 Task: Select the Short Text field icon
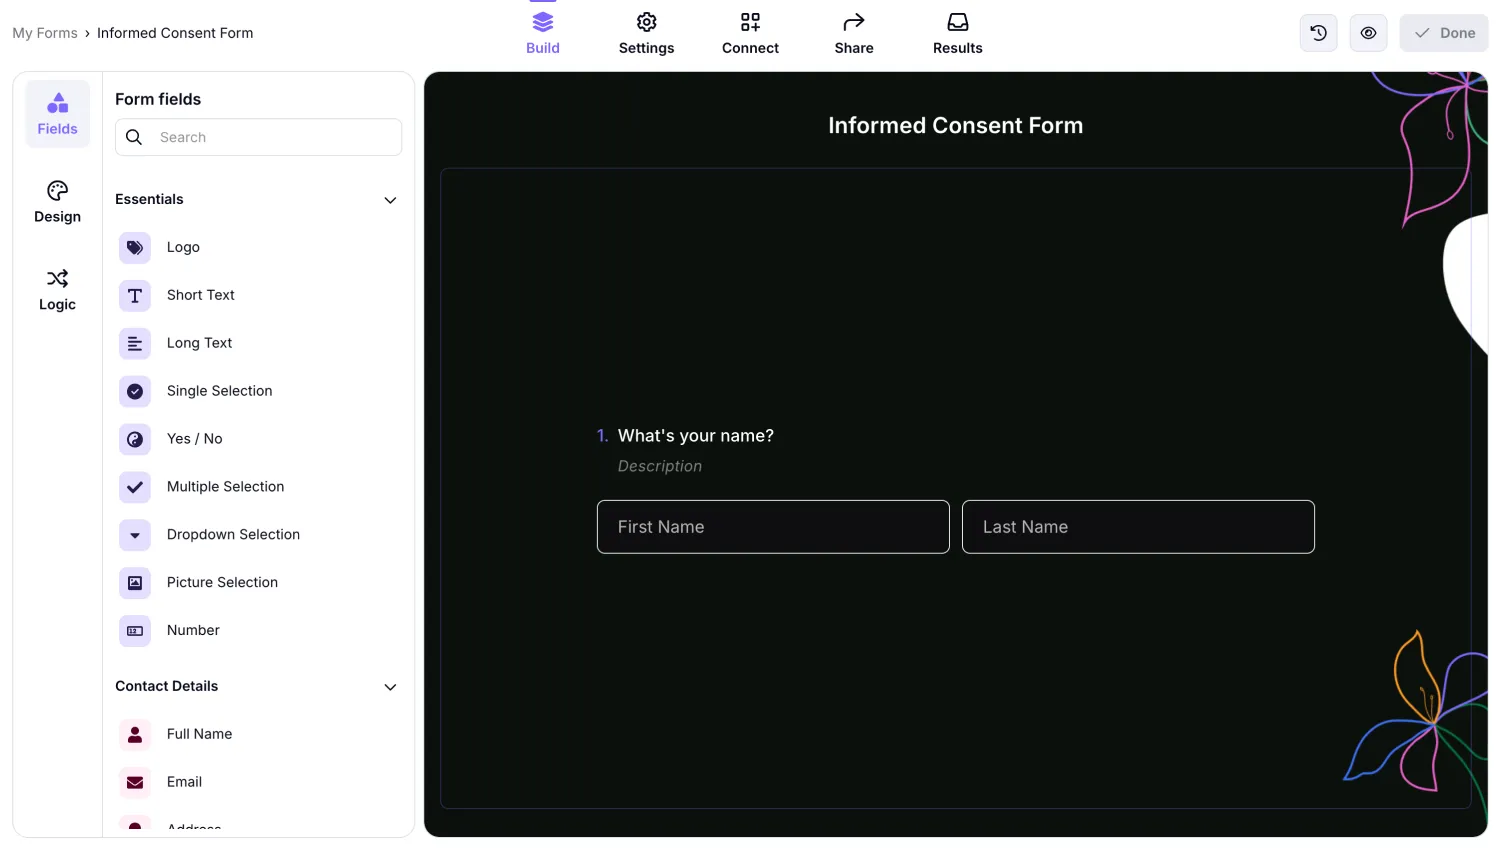click(x=135, y=295)
